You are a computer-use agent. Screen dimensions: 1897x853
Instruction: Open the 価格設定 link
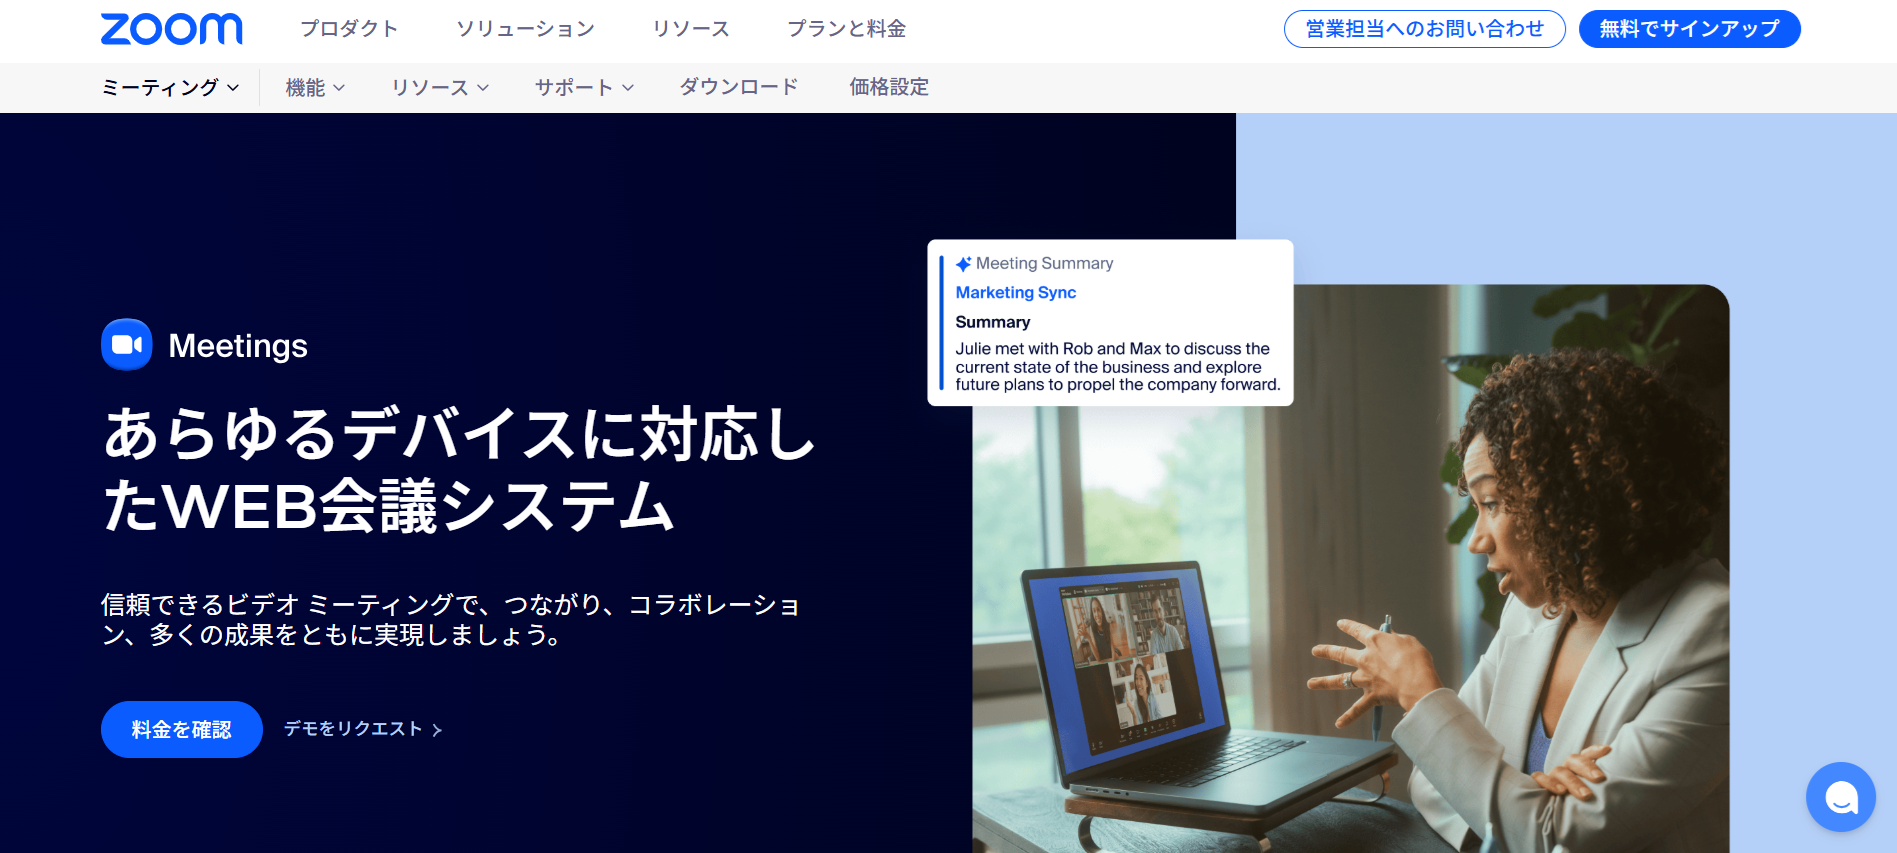coord(889,87)
